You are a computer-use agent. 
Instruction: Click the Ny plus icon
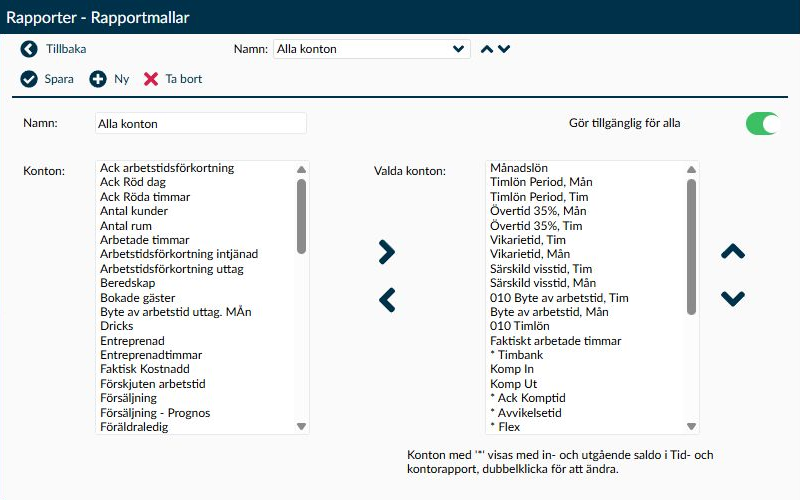98,79
